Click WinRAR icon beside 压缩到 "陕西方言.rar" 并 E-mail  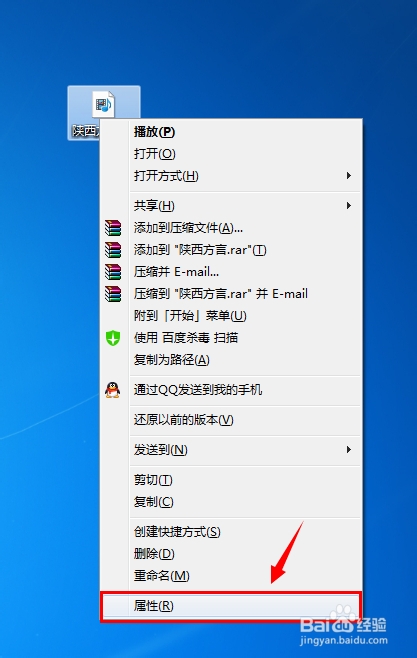pos(113,294)
